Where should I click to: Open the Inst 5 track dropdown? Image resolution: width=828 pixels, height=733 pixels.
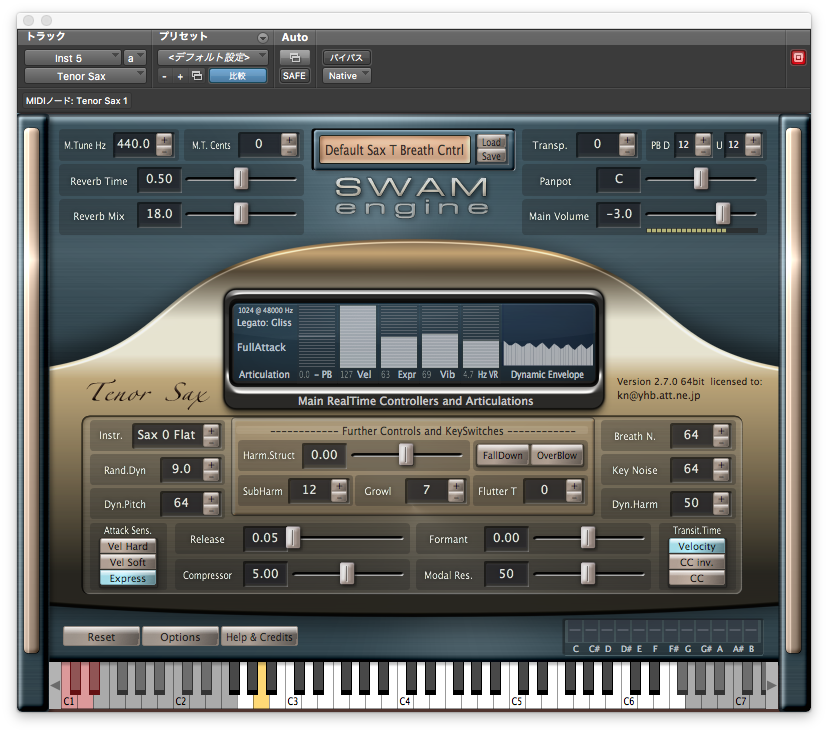pyautogui.click(x=73, y=58)
